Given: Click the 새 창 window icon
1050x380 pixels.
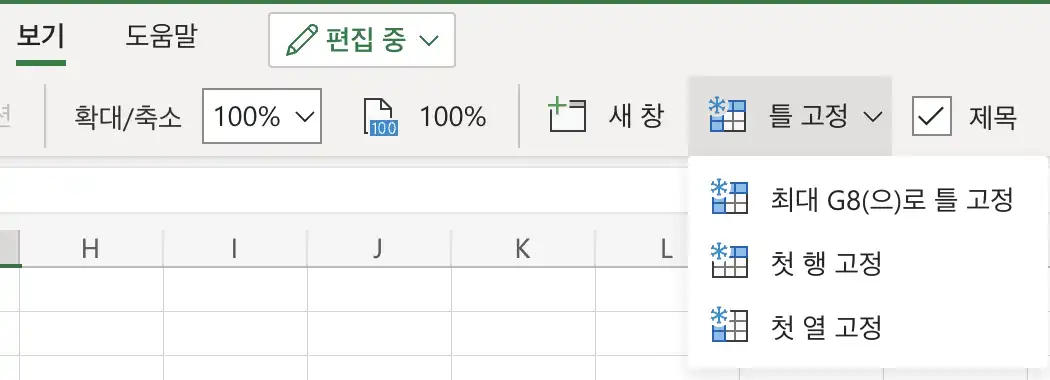Looking at the screenshot, I should [x=567, y=115].
